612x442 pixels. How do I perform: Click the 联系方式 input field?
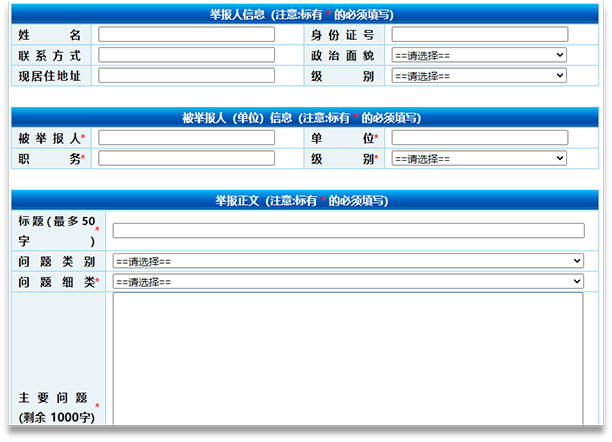186,55
